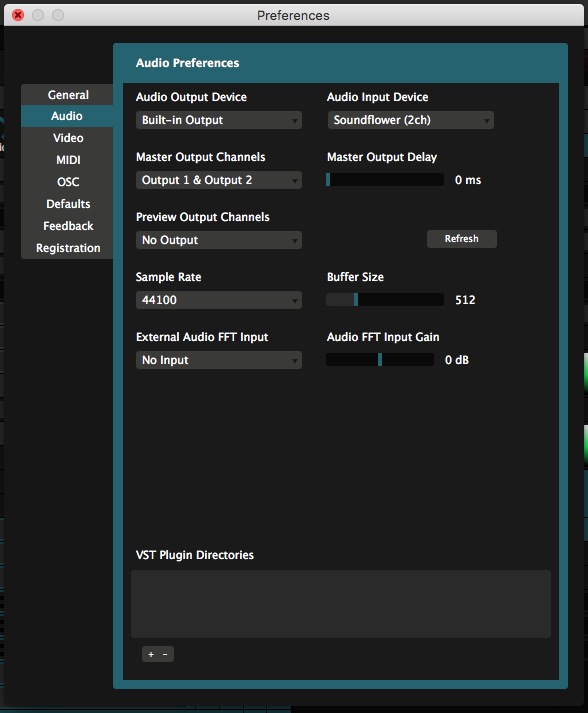The height and width of the screenshot is (713, 588).
Task: Add a VST plugin directory with plus
Action: point(151,654)
